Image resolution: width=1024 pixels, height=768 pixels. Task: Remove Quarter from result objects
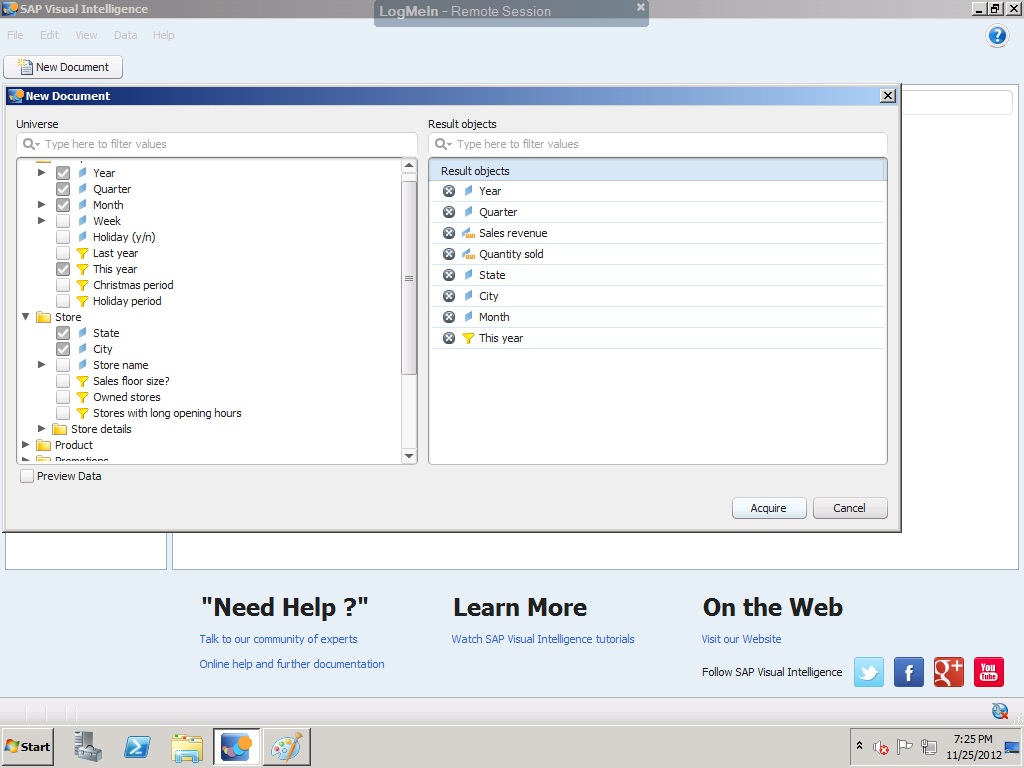click(449, 212)
